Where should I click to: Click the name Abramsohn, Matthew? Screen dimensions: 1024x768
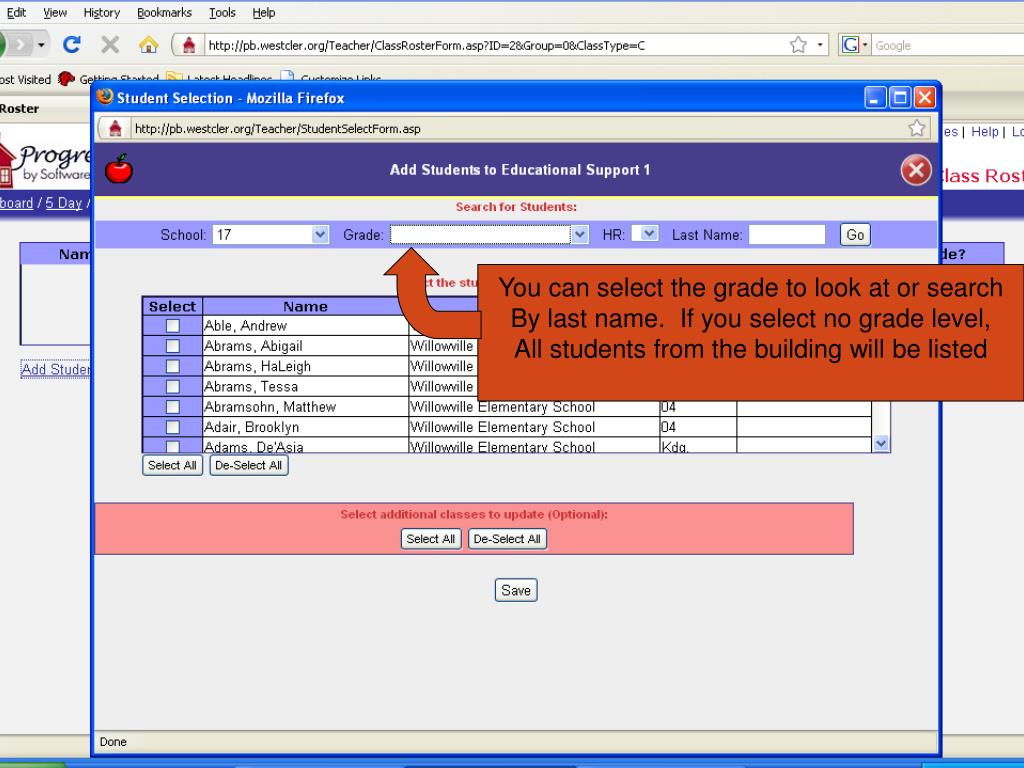pos(270,407)
